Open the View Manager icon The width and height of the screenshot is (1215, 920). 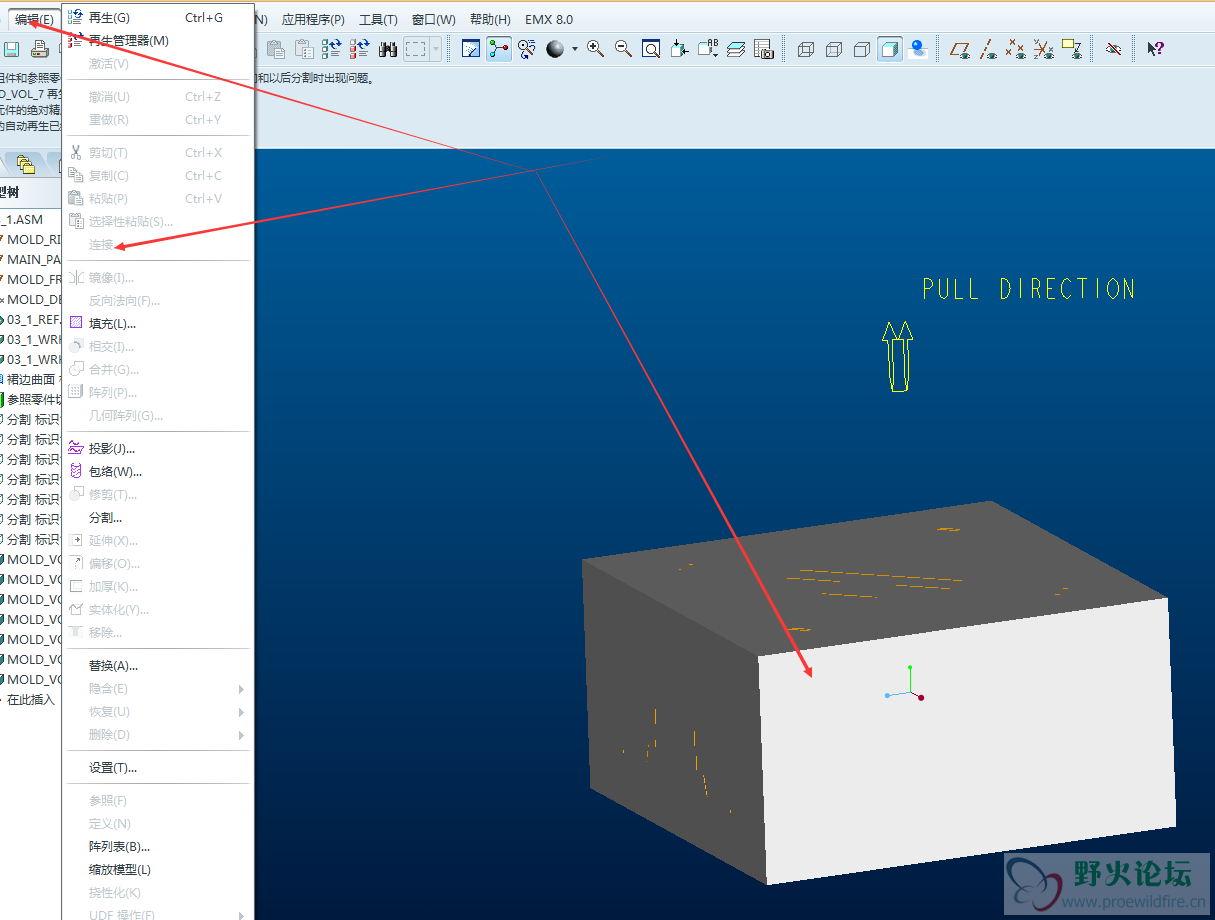(764, 49)
